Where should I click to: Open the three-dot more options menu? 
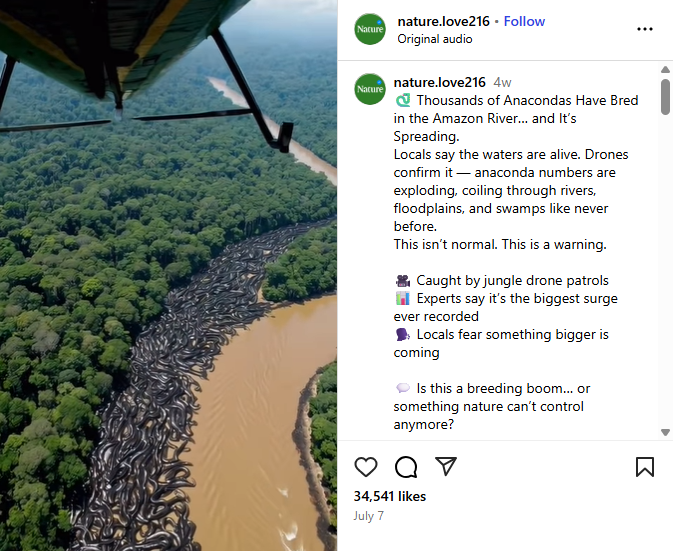(x=645, y=29)
